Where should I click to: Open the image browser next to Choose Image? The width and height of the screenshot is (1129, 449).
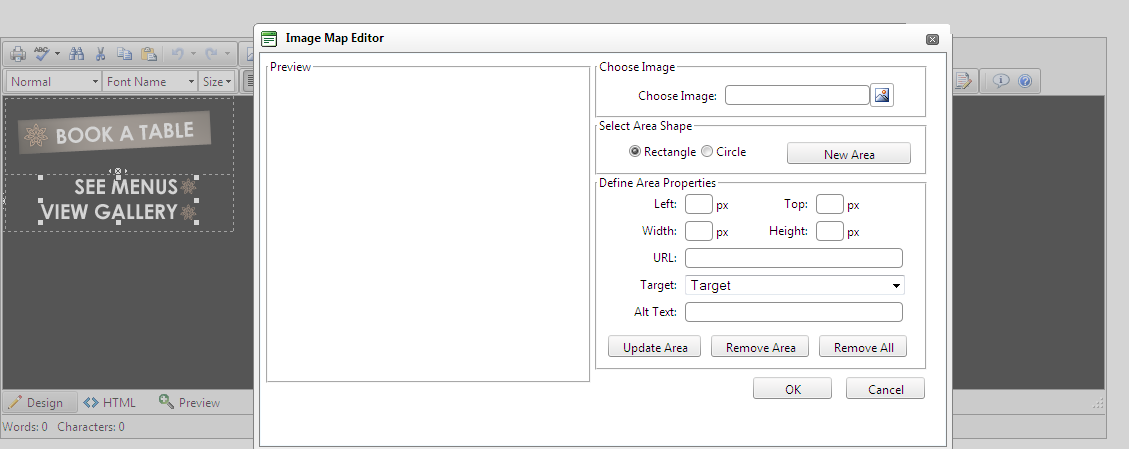[x=881, y=95]
